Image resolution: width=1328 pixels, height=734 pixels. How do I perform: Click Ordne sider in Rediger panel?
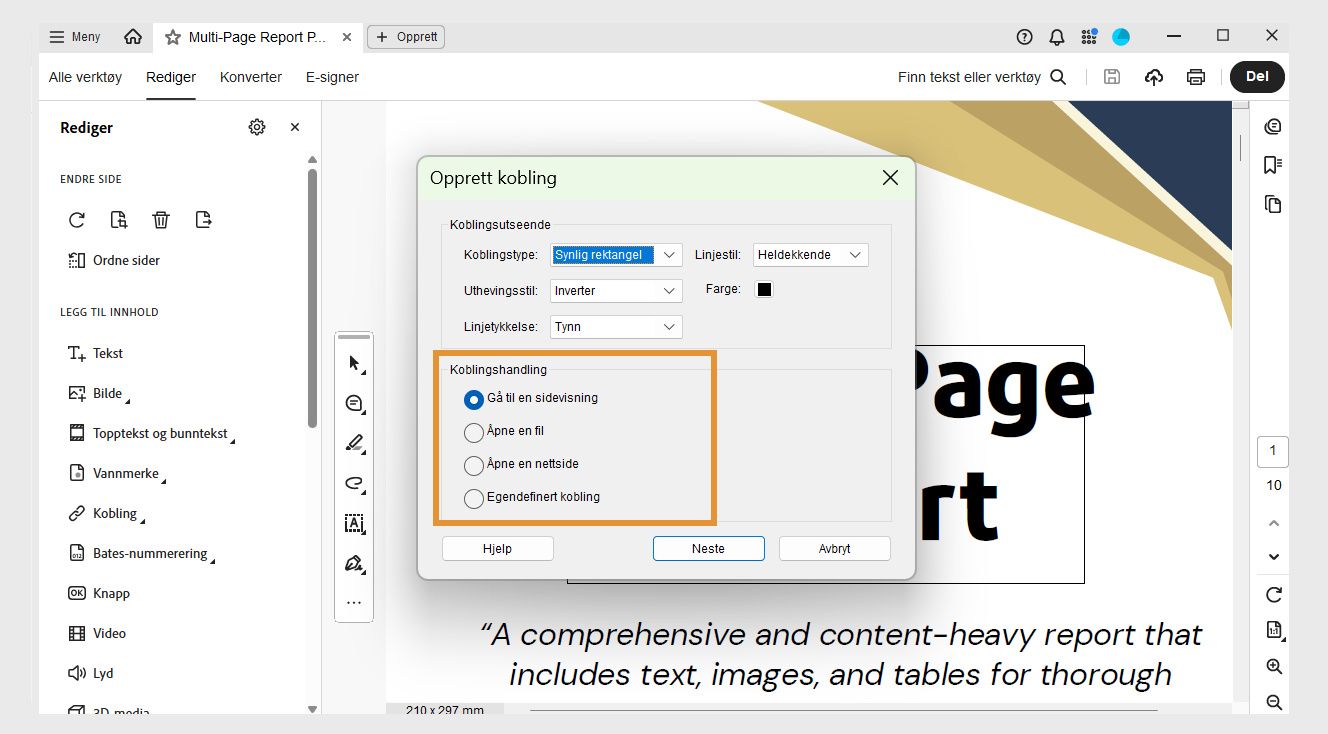pyautogui.click(x=114, y=260)
